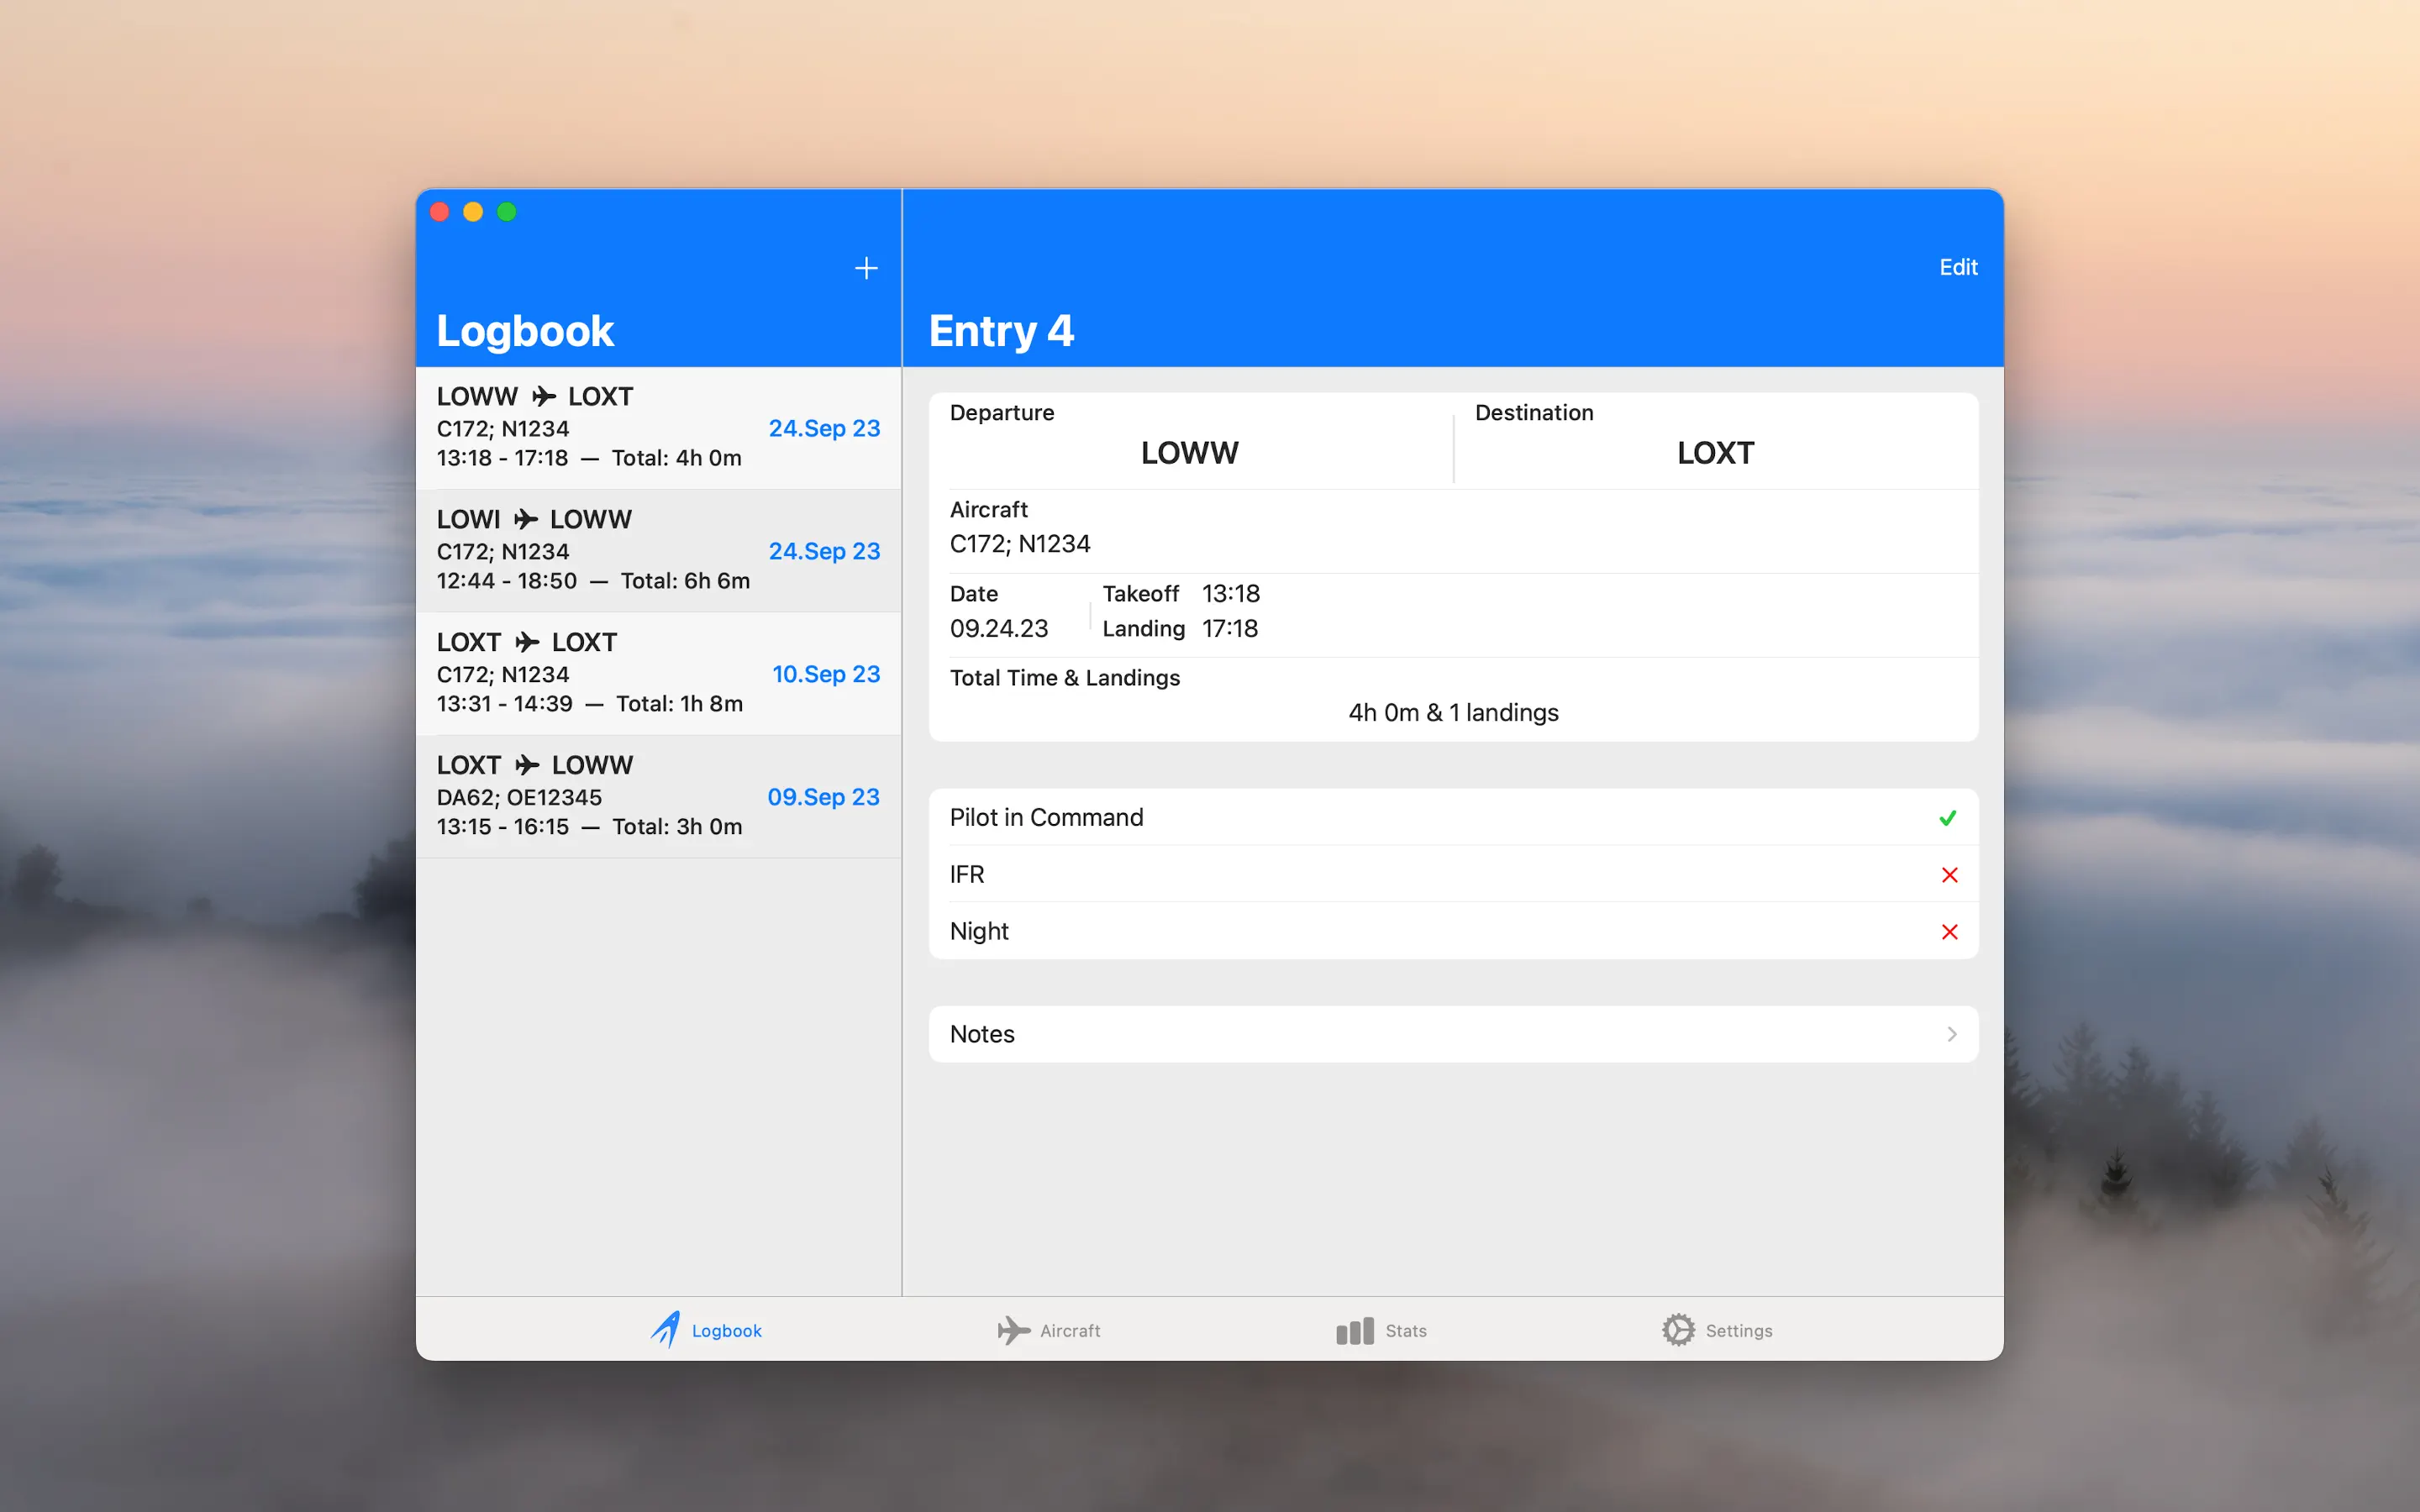Switch to the Stats tab

click(x=1405, y=1331)
